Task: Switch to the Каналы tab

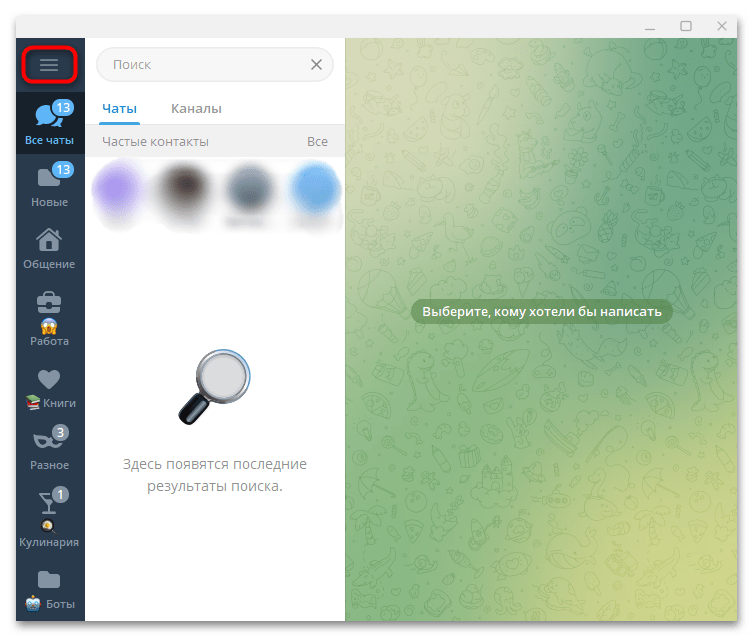Action: (x=196, y=109)
